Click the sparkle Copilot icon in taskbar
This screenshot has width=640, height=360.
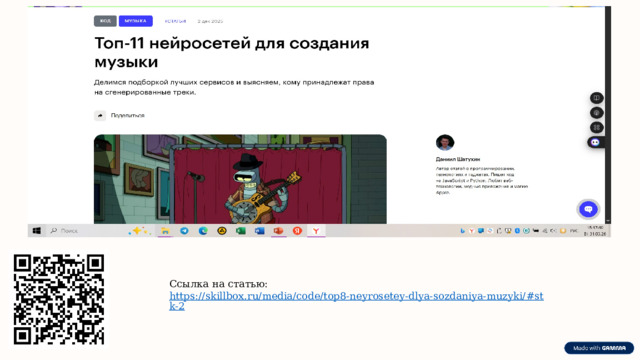139,231
